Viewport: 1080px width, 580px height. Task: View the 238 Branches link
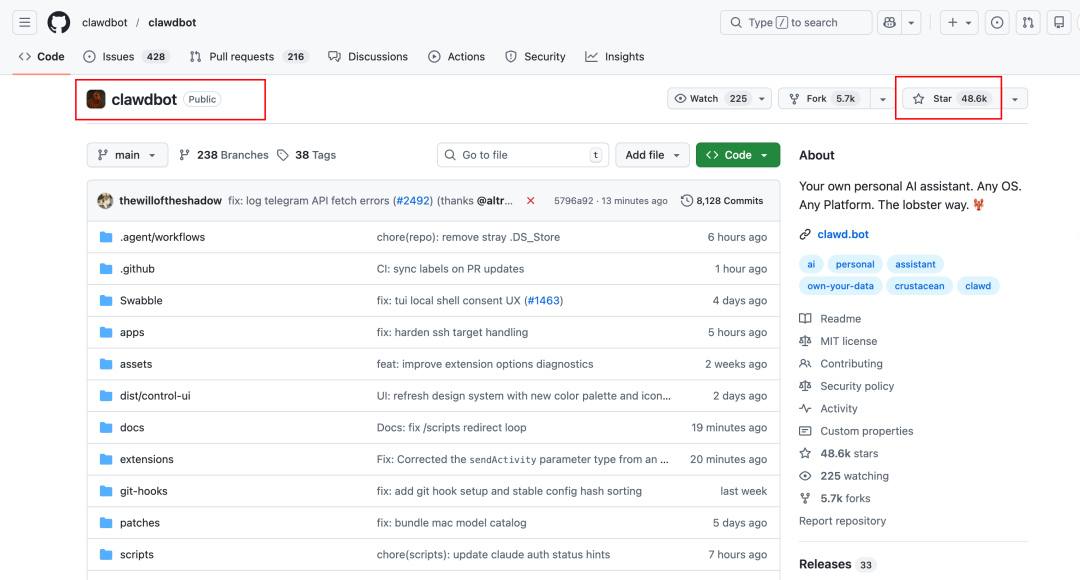224,155
